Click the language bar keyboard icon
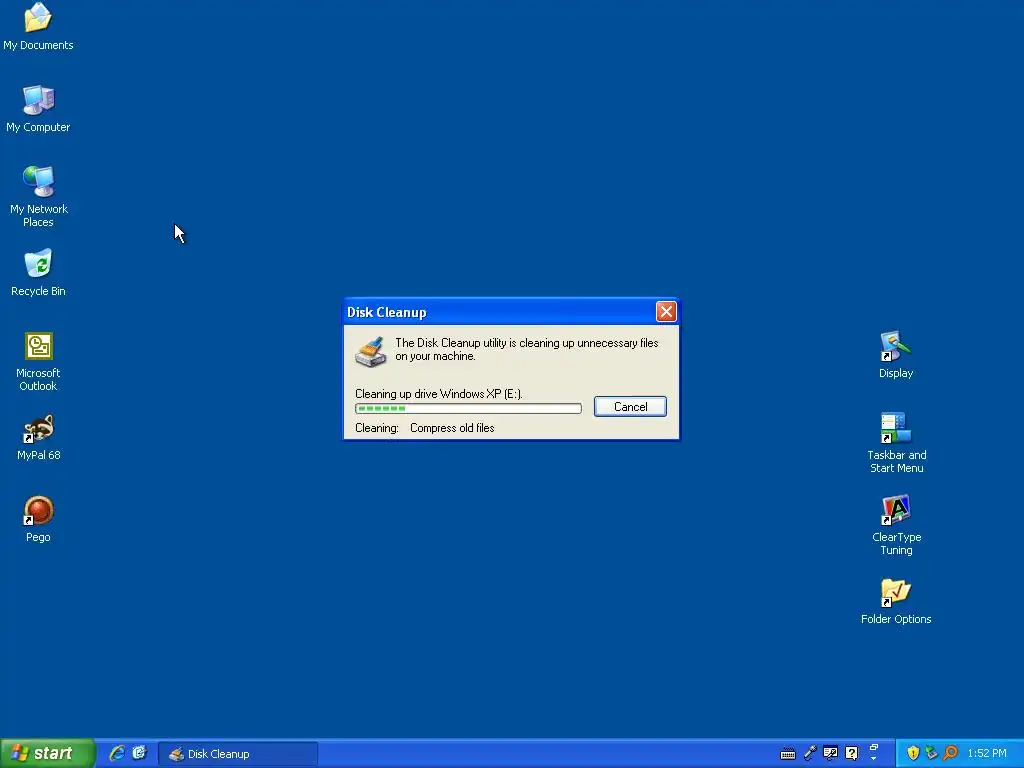The width and height of the screenshot is (1024, 768). pyautogui.click(x=788, y=754)
